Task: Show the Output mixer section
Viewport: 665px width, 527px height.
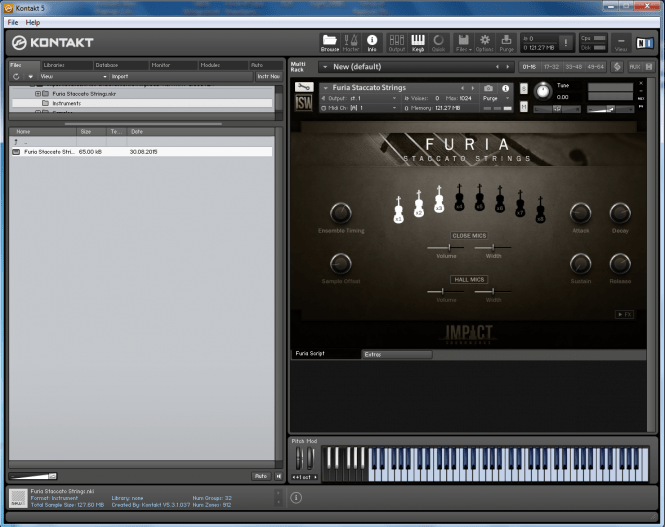Action: point(397,43)
